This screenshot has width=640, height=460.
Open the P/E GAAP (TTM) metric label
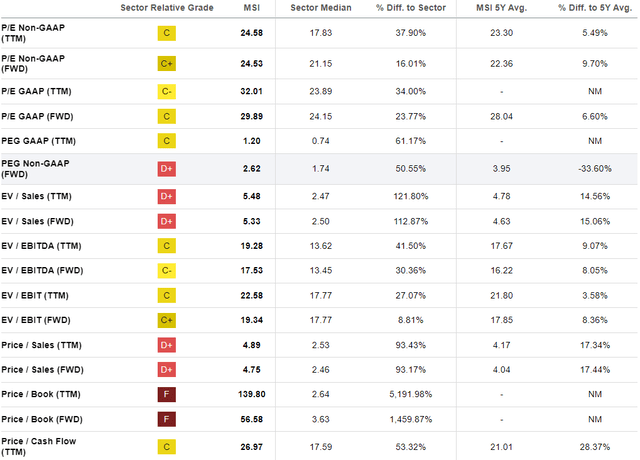tap(36, 91)
